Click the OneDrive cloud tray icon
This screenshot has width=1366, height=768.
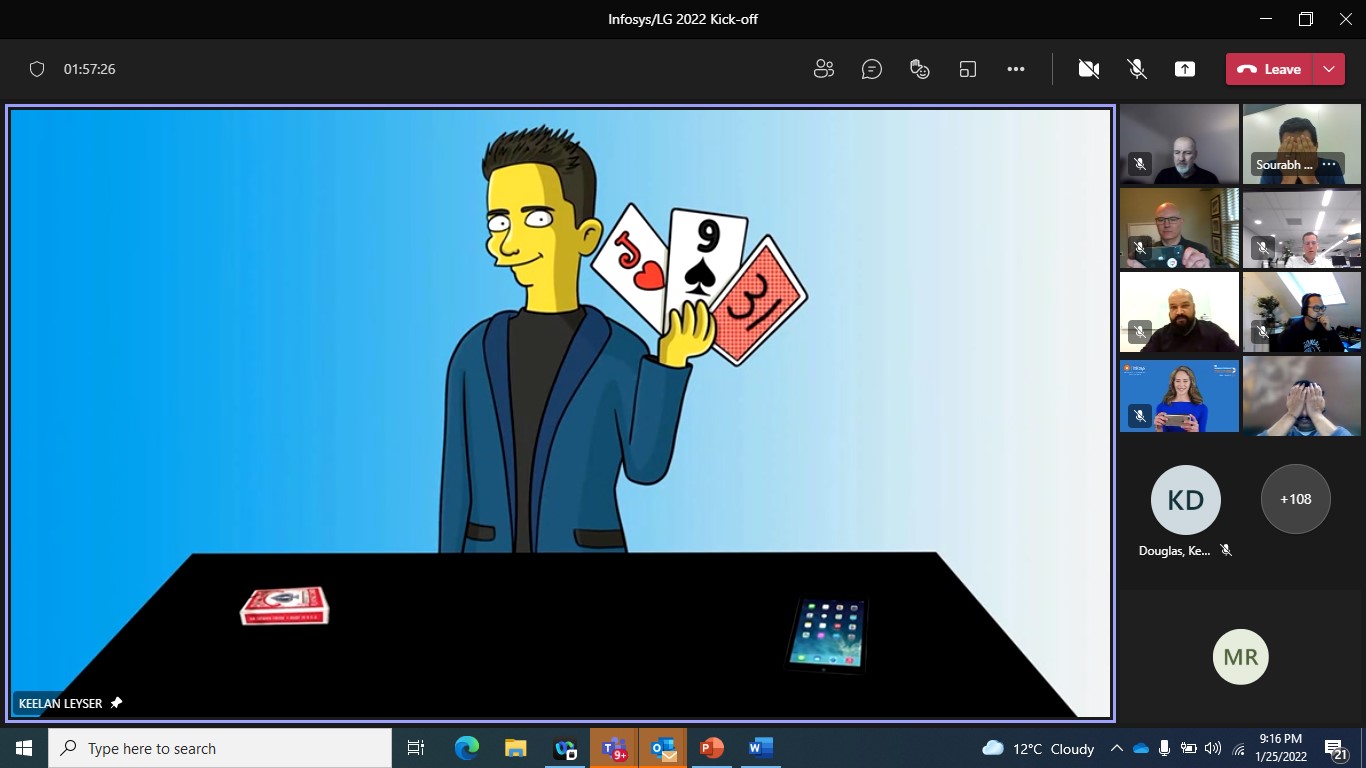(x=1141, y=748)
